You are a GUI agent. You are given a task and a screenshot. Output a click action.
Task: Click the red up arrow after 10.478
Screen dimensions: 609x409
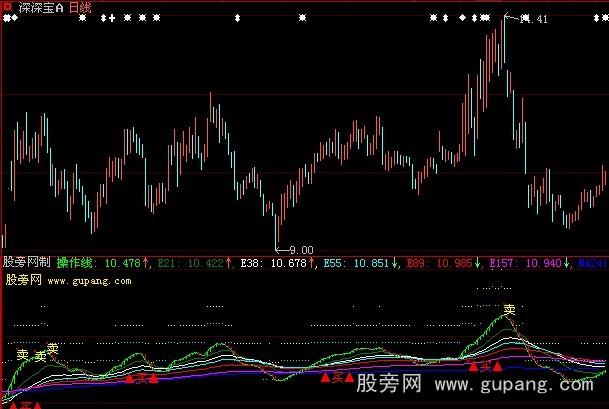[x=145, y=263]
